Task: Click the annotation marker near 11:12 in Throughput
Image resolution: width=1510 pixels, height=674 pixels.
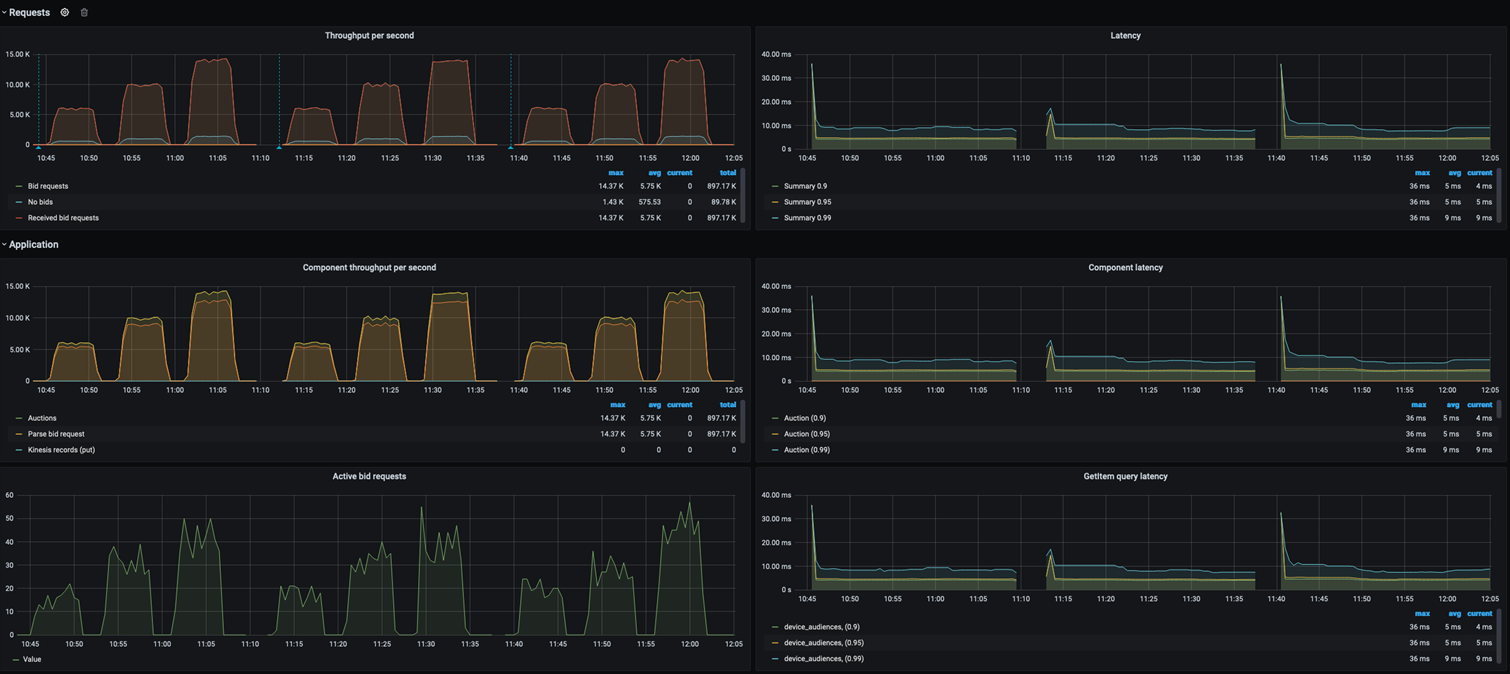Action: (x=279, y=147)
